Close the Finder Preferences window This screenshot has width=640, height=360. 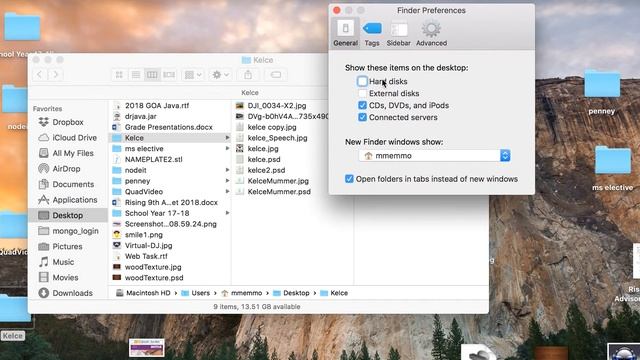337,10
